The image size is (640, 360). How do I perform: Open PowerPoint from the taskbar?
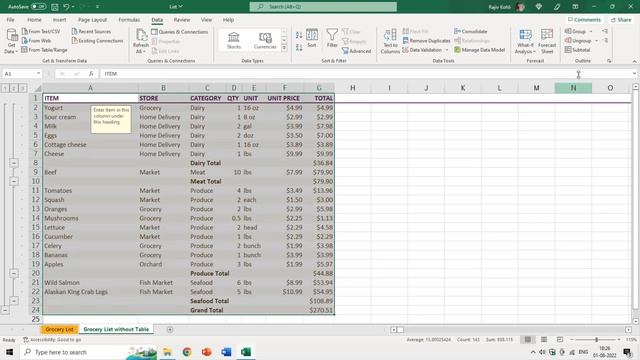point(207,352)
